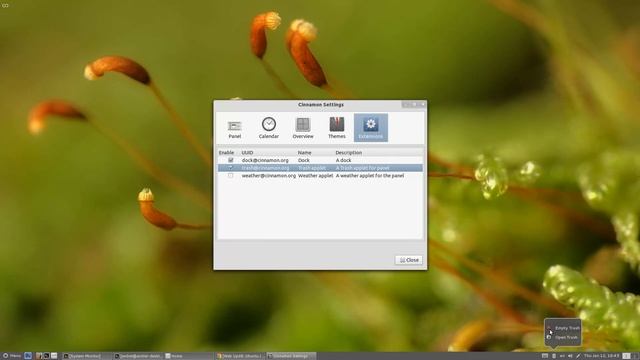The width and height of the screenshot is (640, 360).
Task: Switch to the Overview settings section
Action: [303, 129]
